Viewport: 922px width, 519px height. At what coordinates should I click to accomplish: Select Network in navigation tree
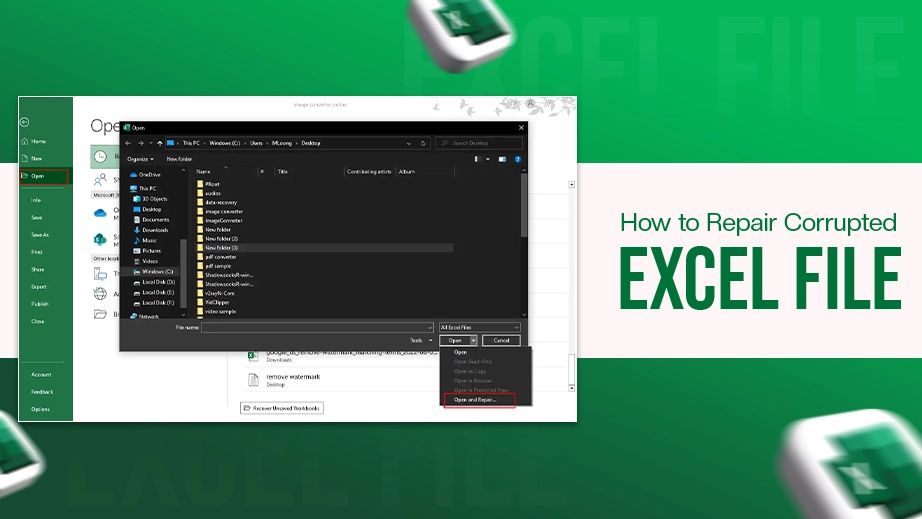145,317
